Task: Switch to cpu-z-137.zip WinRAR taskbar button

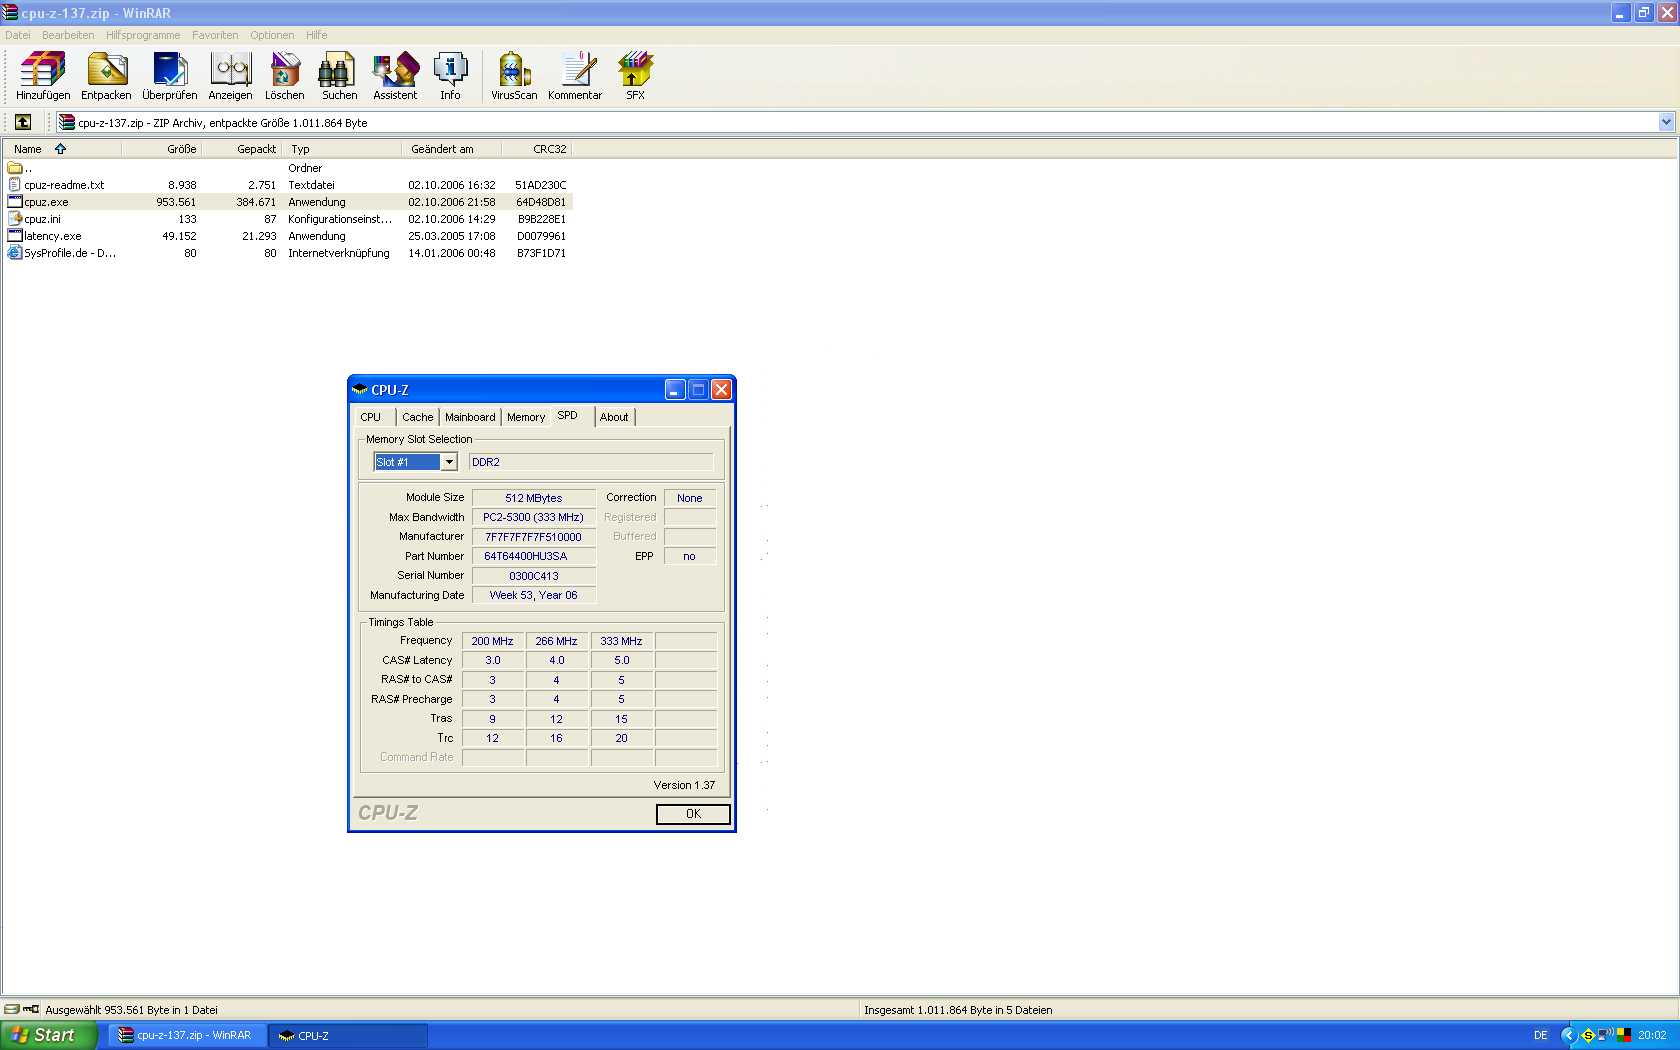Action: tap(187, 1035)
